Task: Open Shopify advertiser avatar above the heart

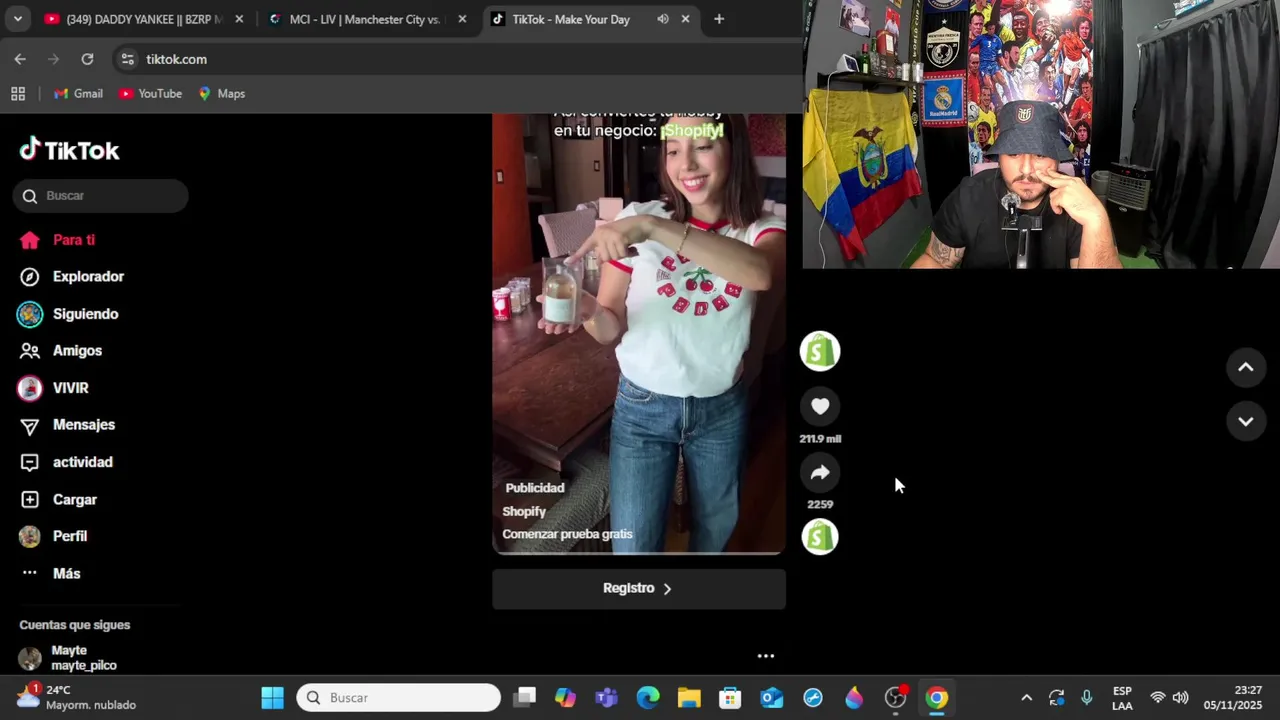Action: coord(820,351)
